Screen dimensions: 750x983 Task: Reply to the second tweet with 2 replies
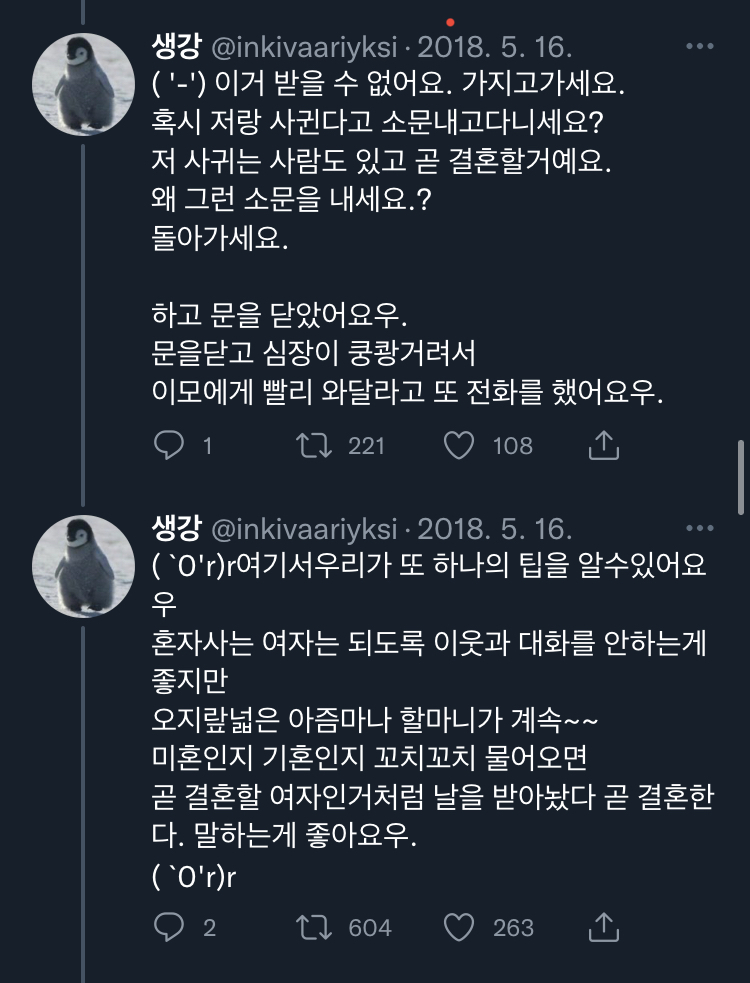169,928
